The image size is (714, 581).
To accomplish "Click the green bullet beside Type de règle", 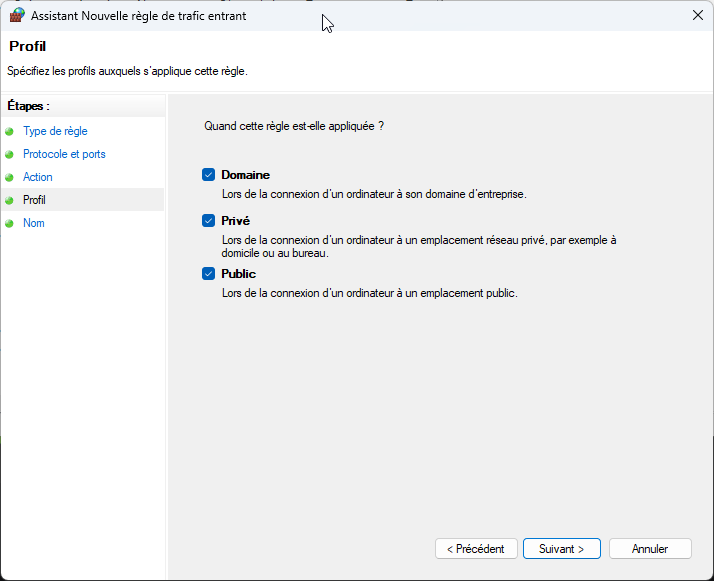I will click(10, 131).
